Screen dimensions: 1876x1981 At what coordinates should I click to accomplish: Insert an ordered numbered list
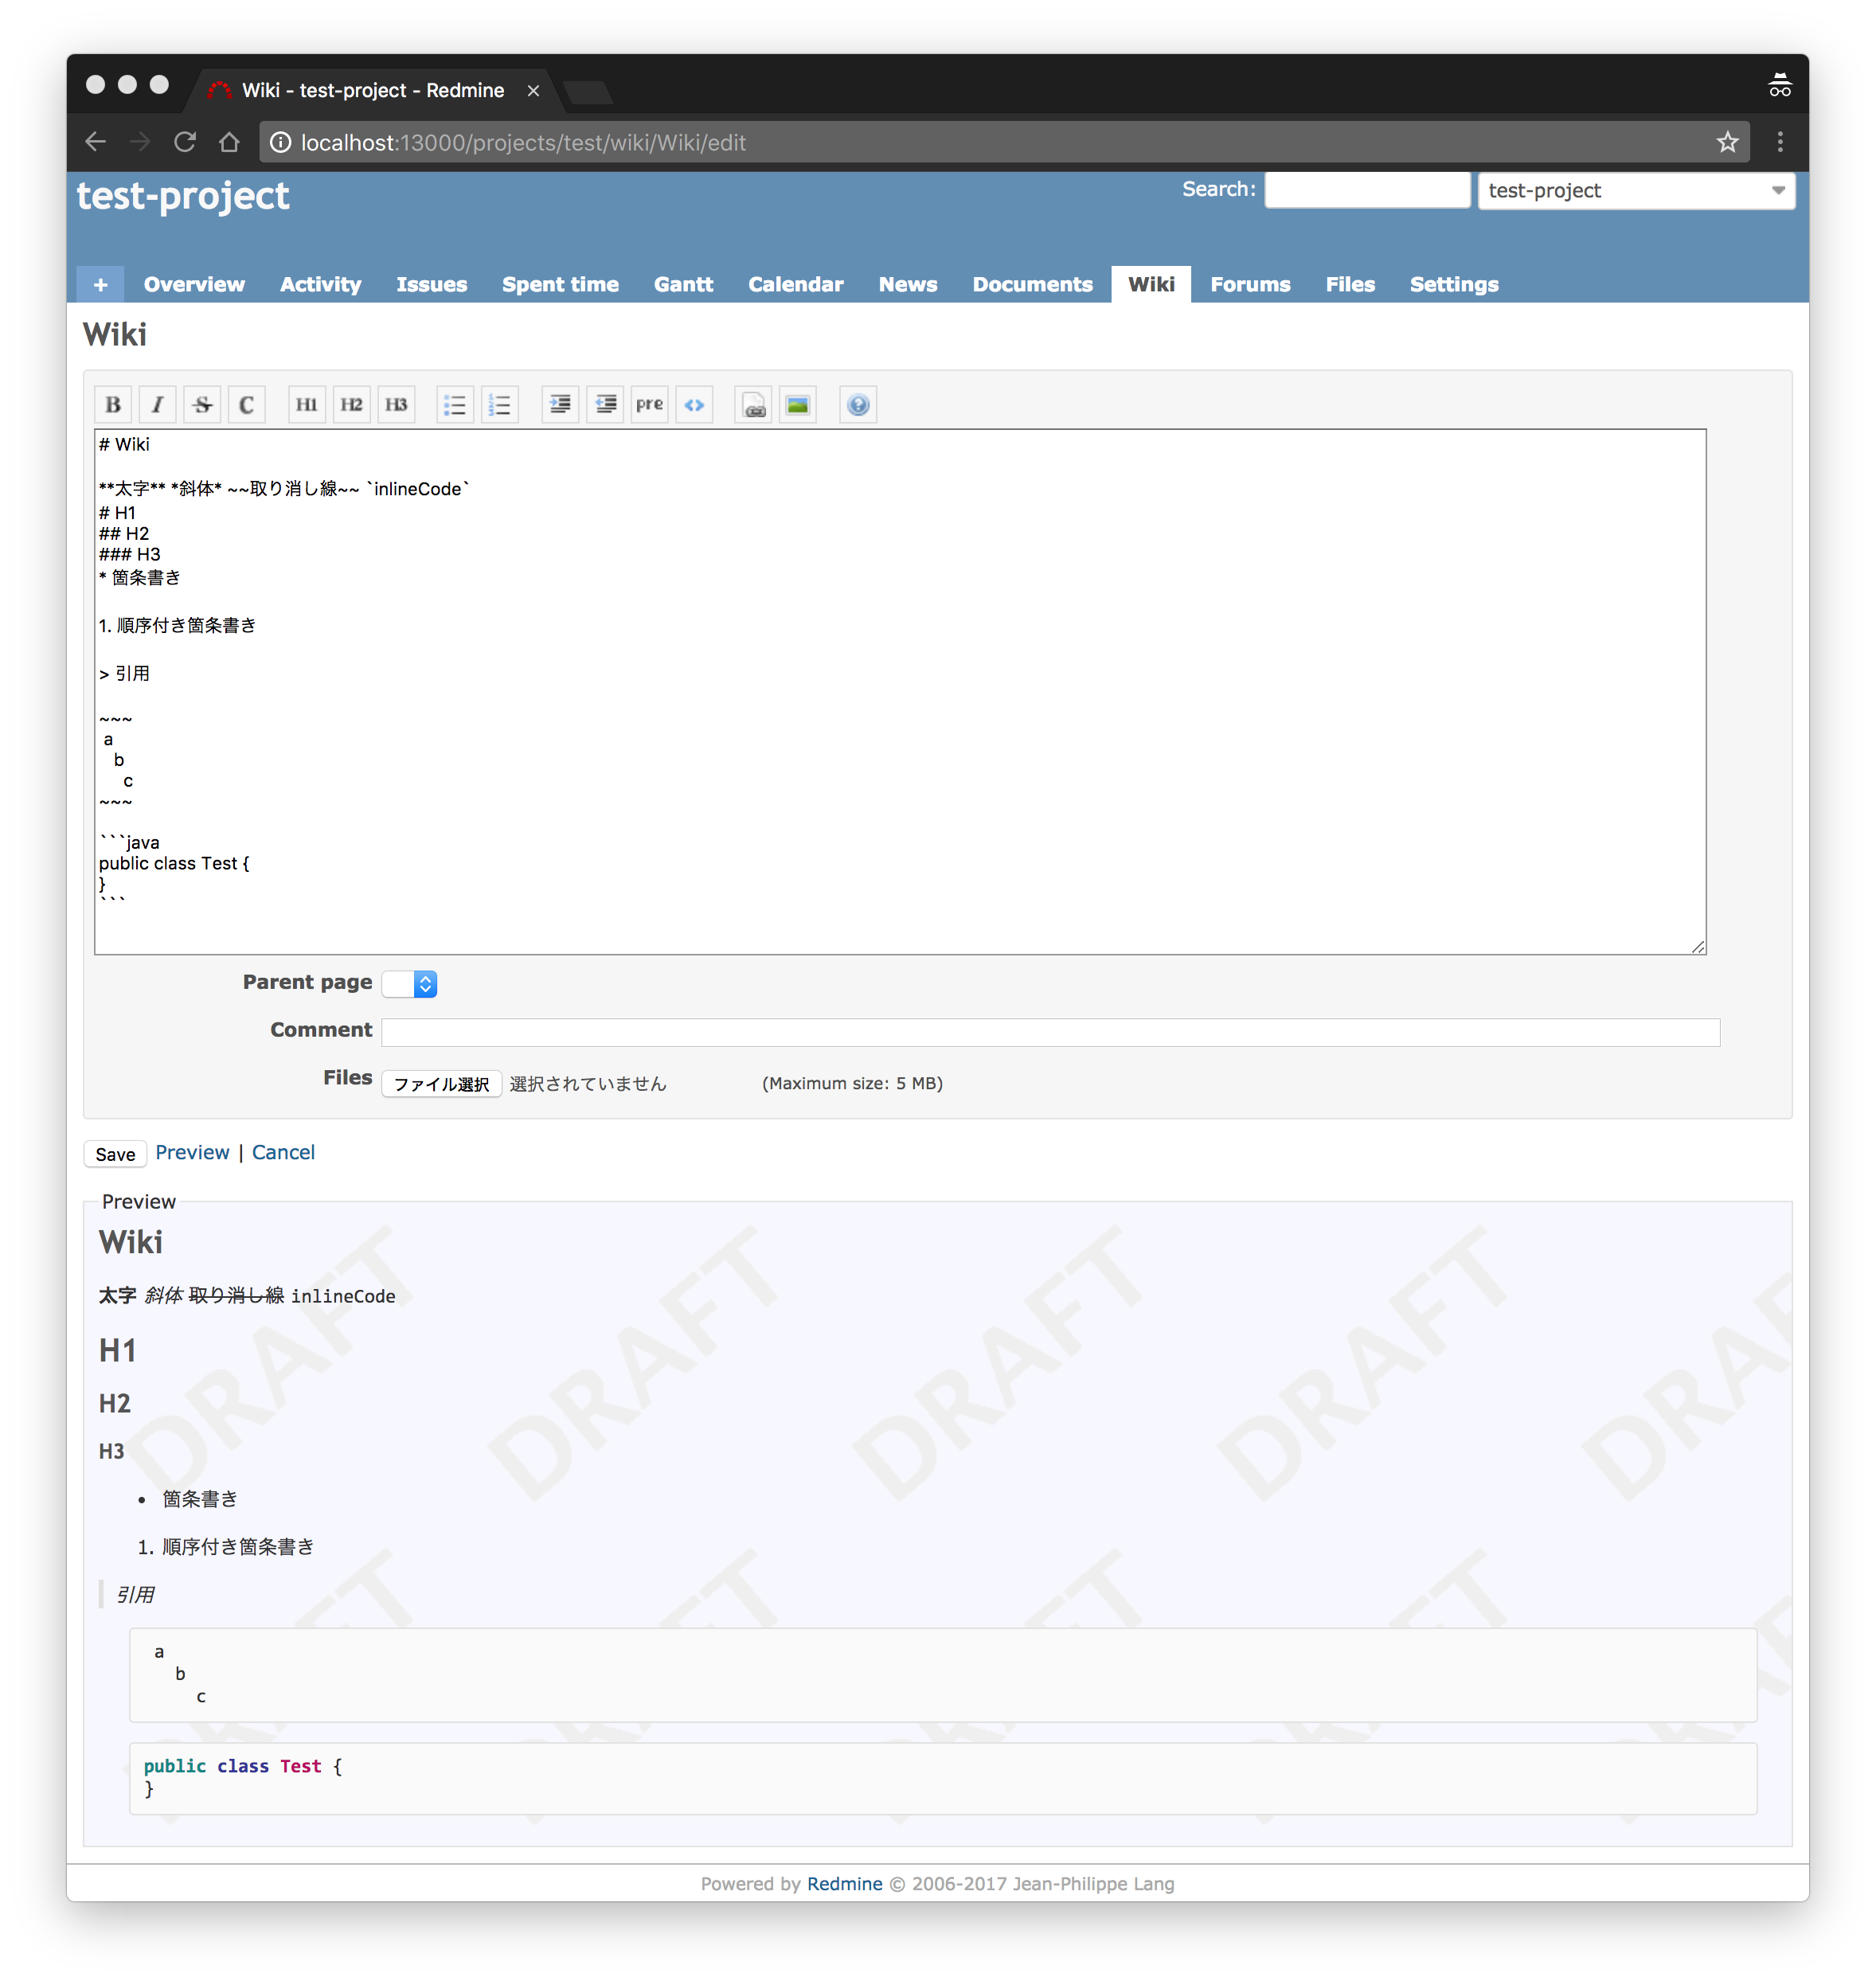[x=499, y=405]
